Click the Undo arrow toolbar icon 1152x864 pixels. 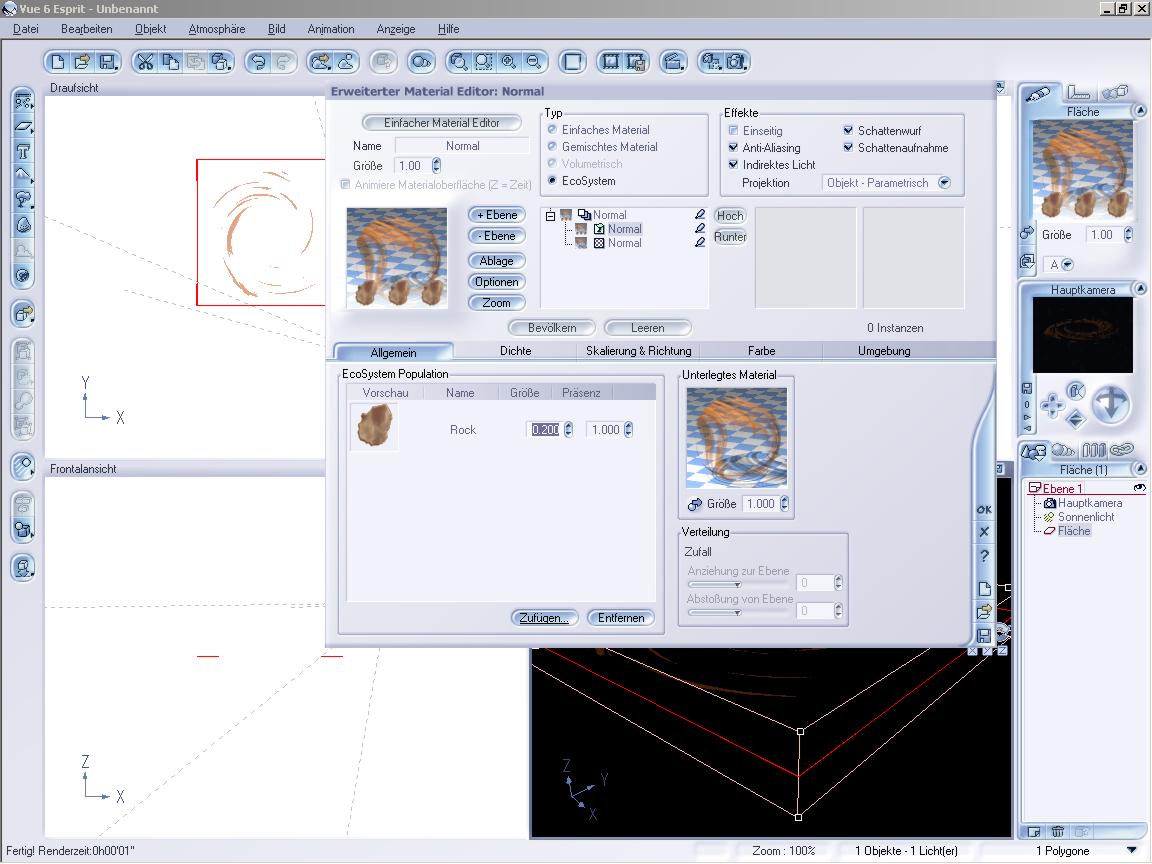coord(258,62)
